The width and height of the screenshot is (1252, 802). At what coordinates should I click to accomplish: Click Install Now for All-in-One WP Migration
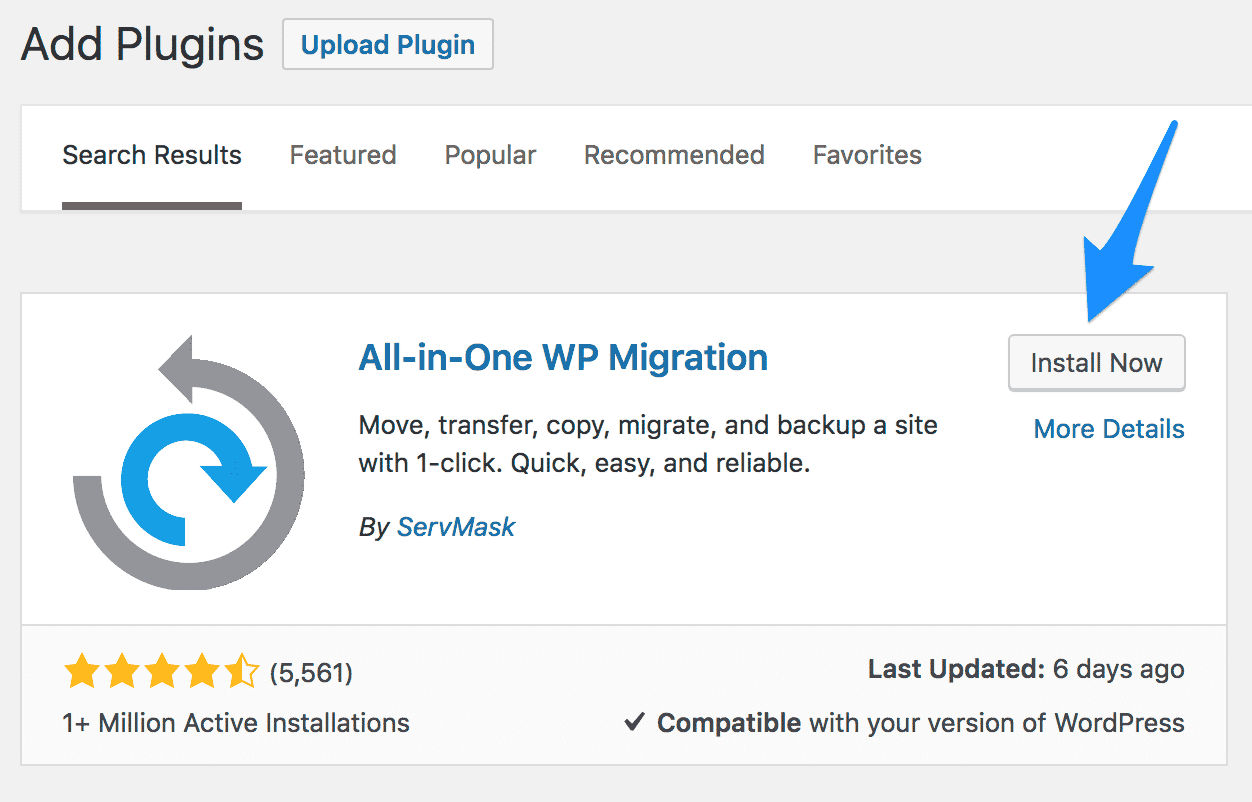(1097, 363)
